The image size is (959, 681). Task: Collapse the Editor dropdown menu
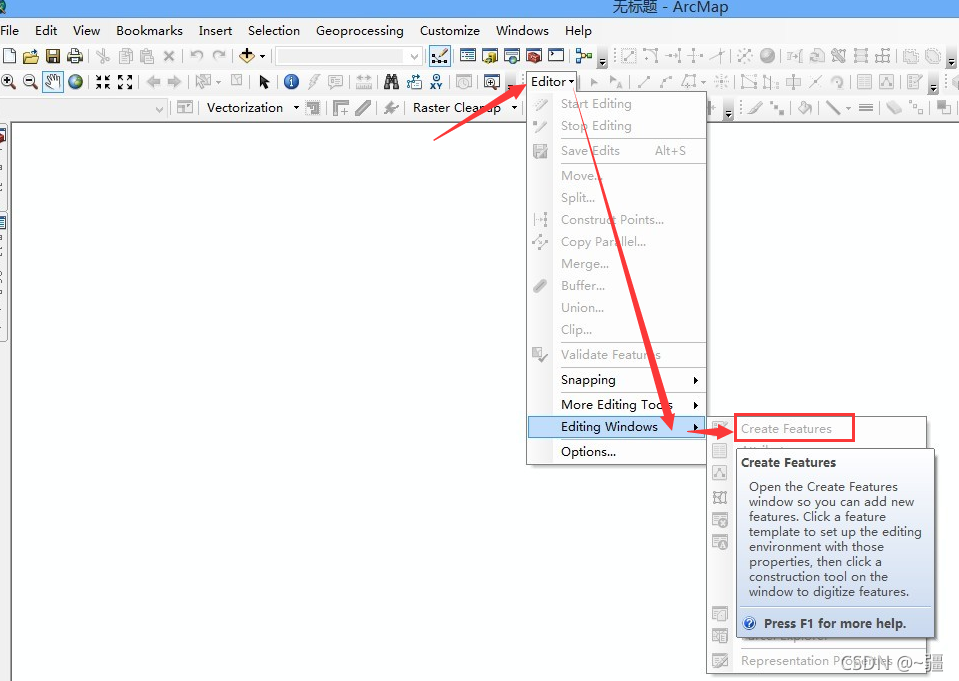553,81
